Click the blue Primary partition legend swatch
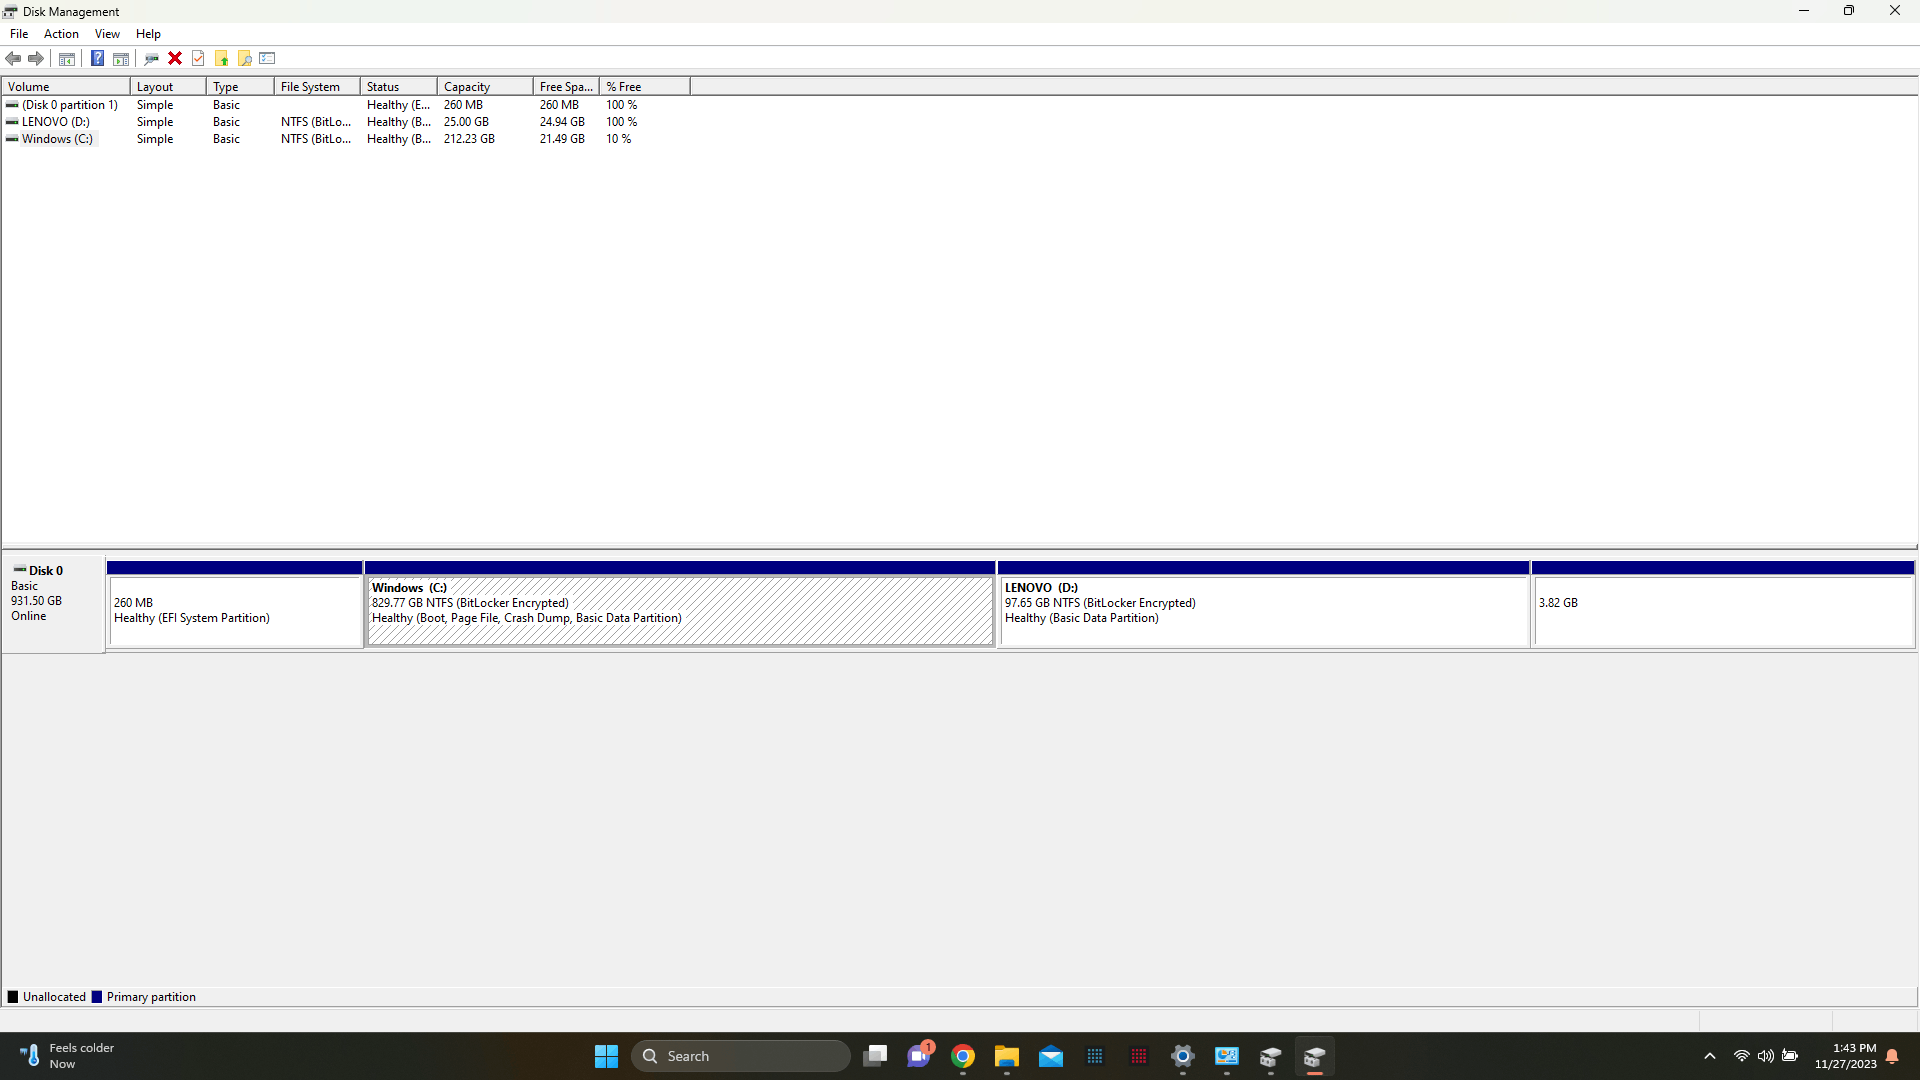The width and height of the screenshot is (1920, 1080). [97, 997]
